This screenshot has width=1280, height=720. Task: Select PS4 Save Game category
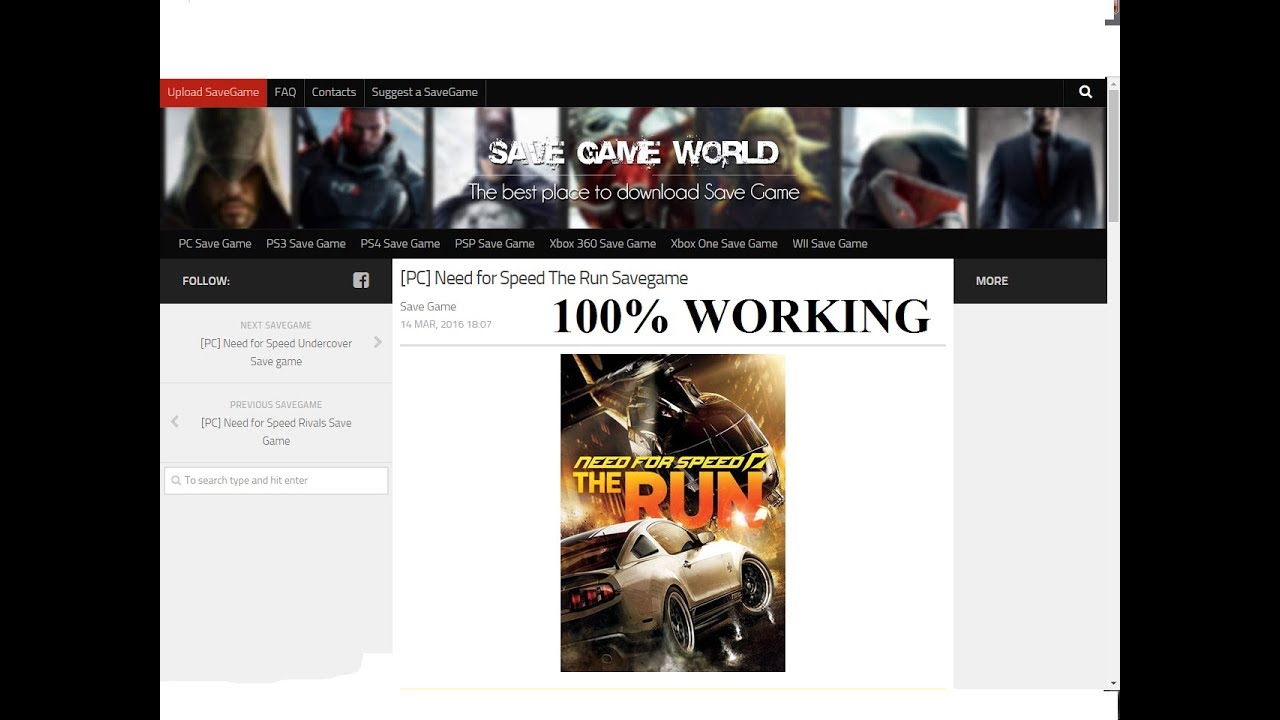(x=400, y=244)
